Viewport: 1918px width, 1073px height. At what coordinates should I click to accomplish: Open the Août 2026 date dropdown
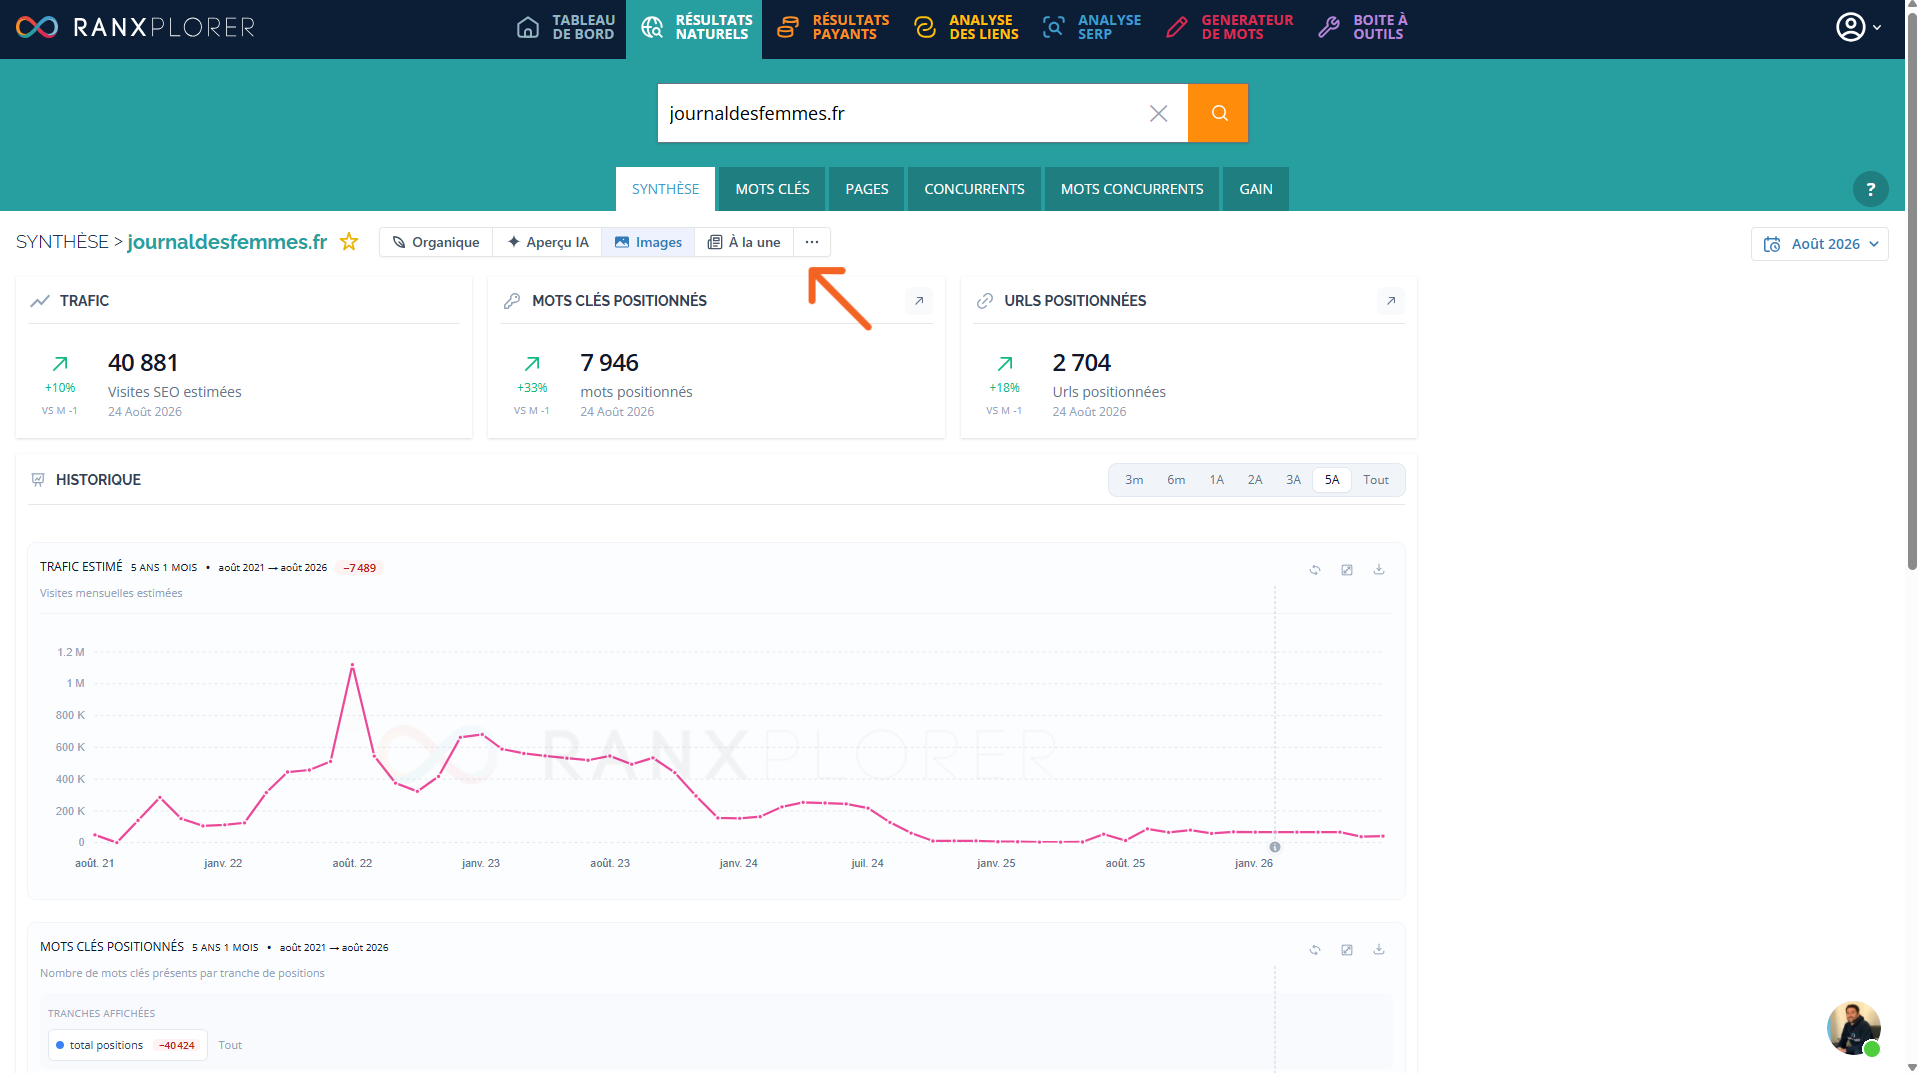click(x=1819, y=244)
